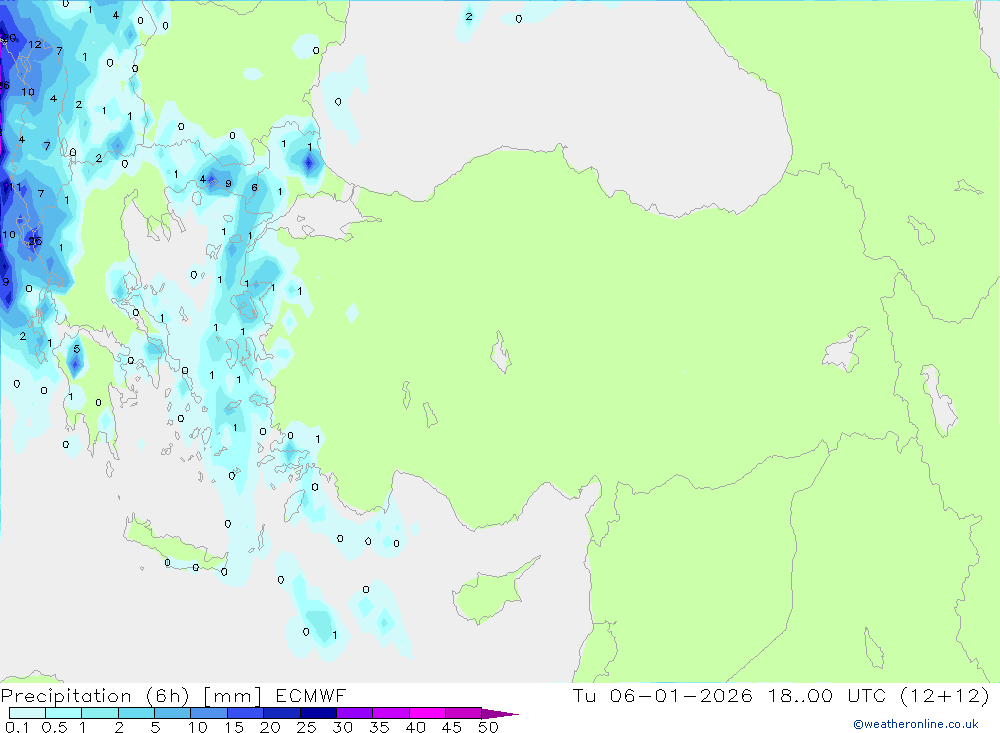1000x733 pixels.
Task: Click the "0.5" legend scale label
Action: (x=54, y=727)
